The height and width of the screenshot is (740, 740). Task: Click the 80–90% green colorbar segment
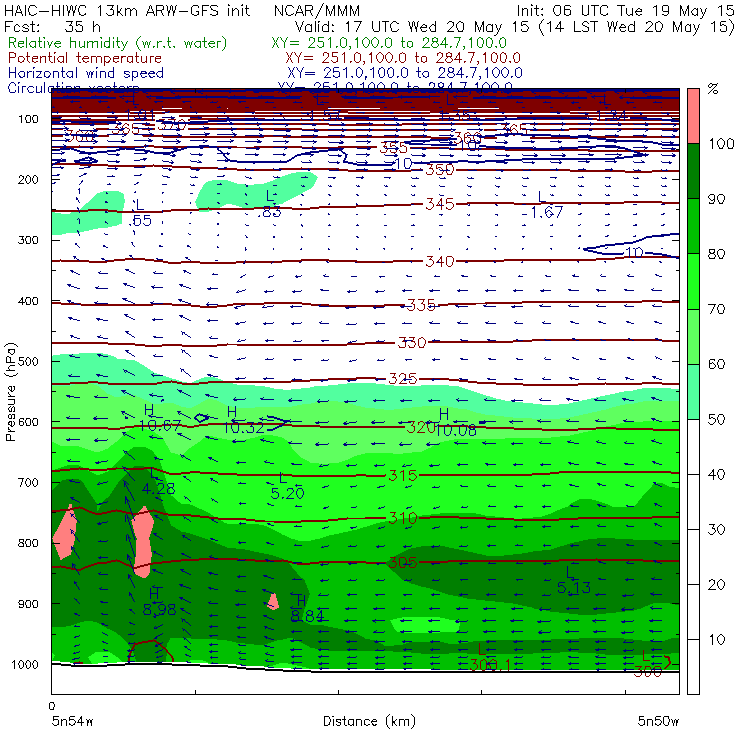[693, 226]
